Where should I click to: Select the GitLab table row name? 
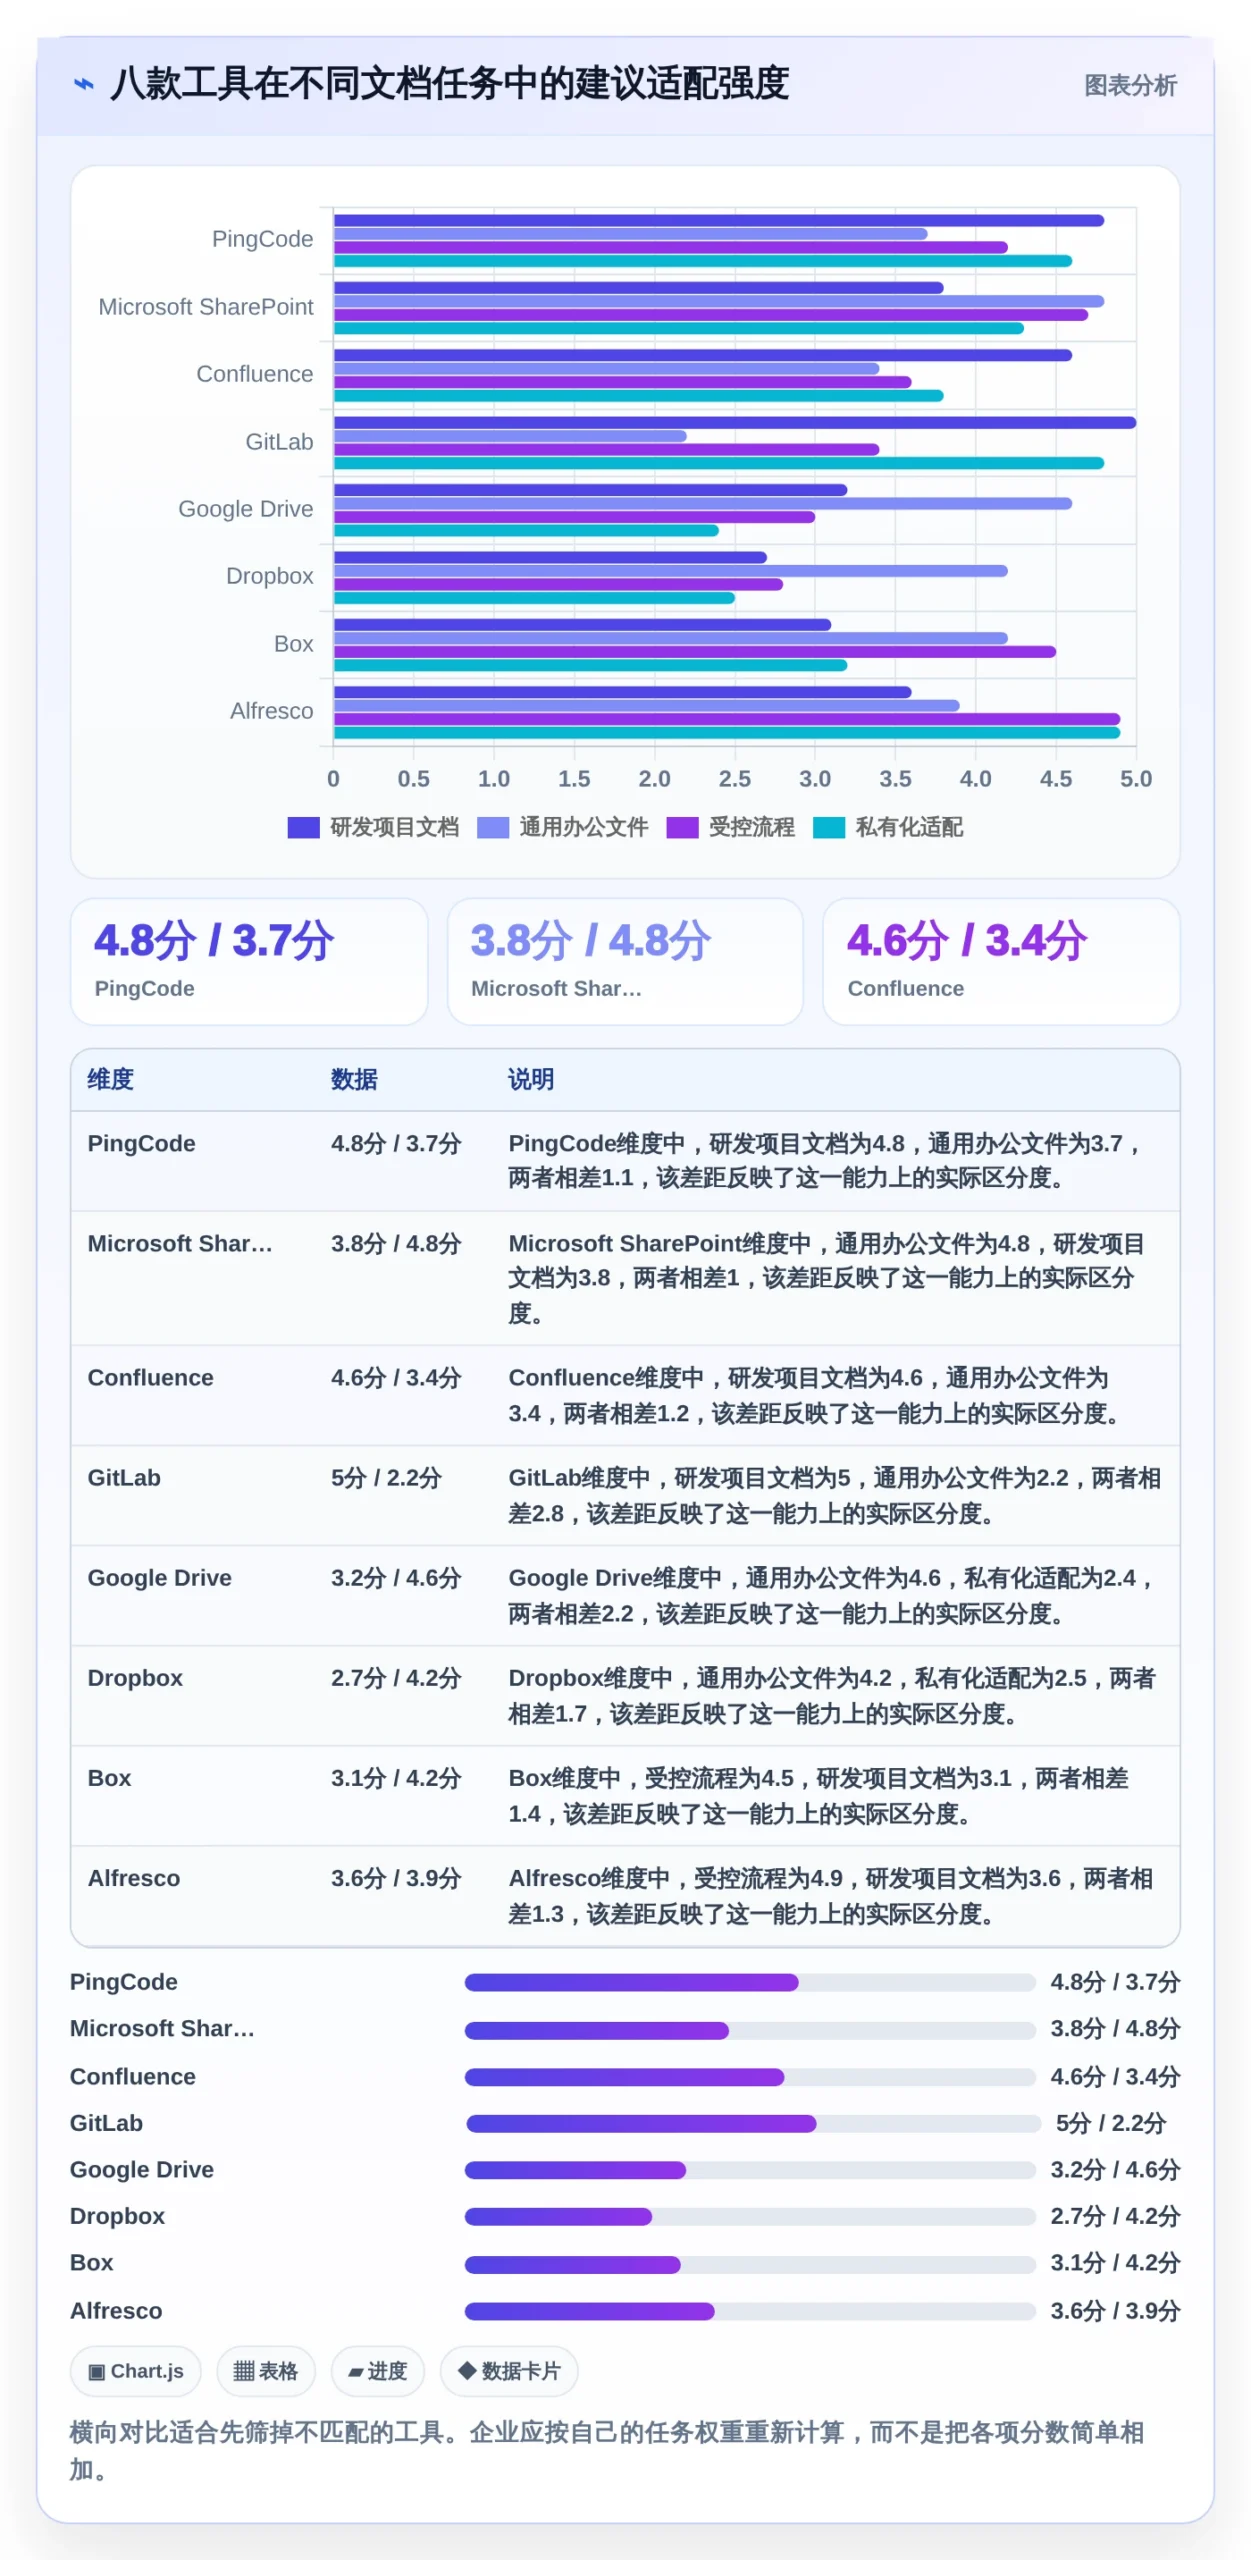pos(124,1478)
